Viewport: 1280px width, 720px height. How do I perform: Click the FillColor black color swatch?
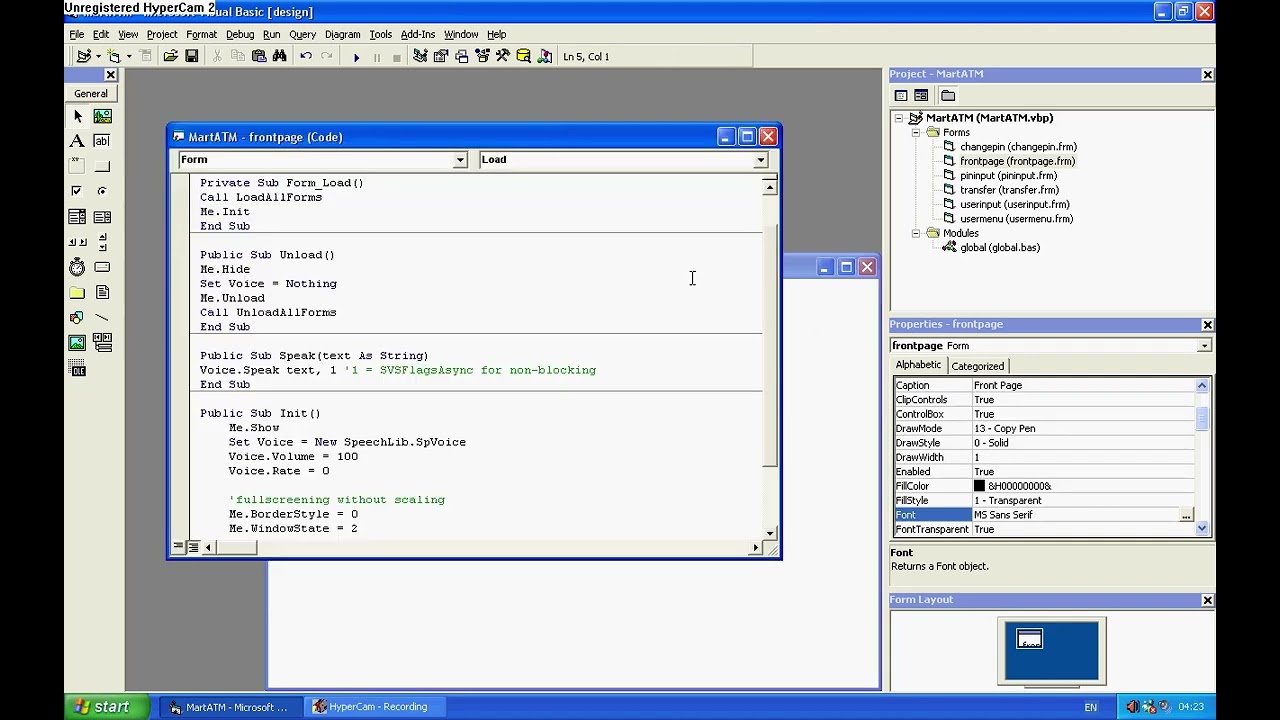point(979,486)
